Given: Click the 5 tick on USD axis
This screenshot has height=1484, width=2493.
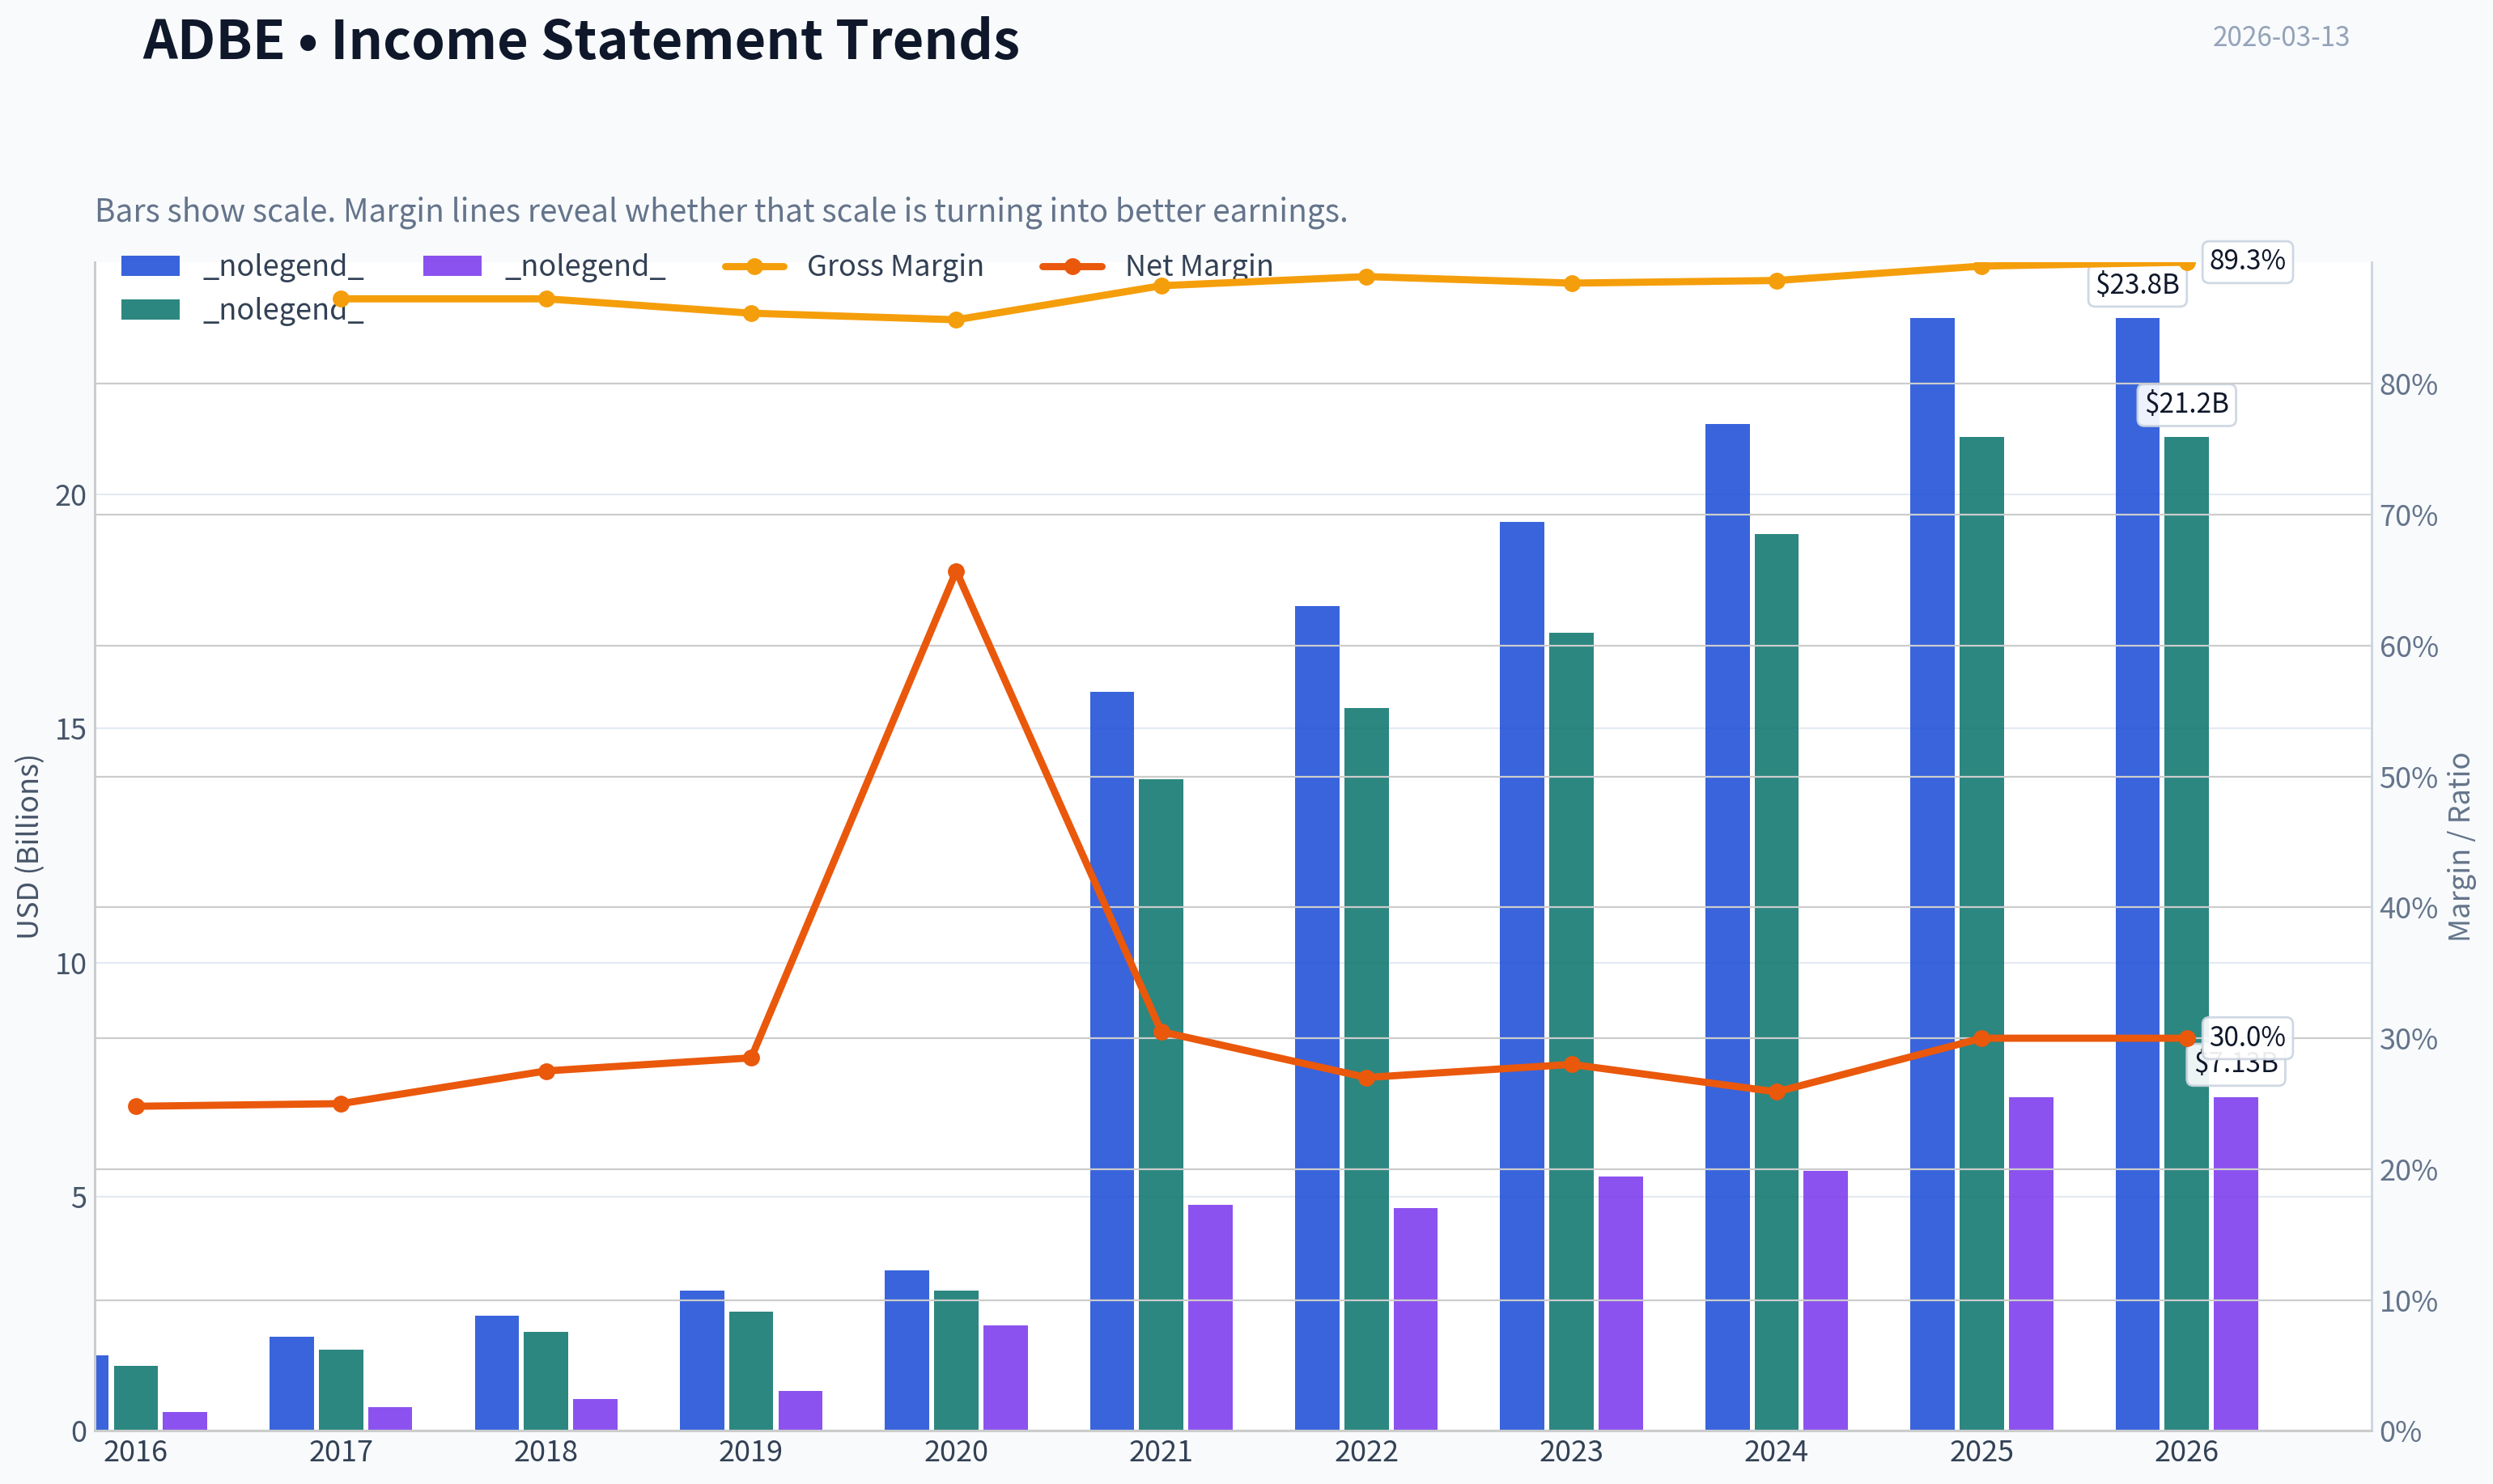Looking at the screenshot, I should 79,1198.
